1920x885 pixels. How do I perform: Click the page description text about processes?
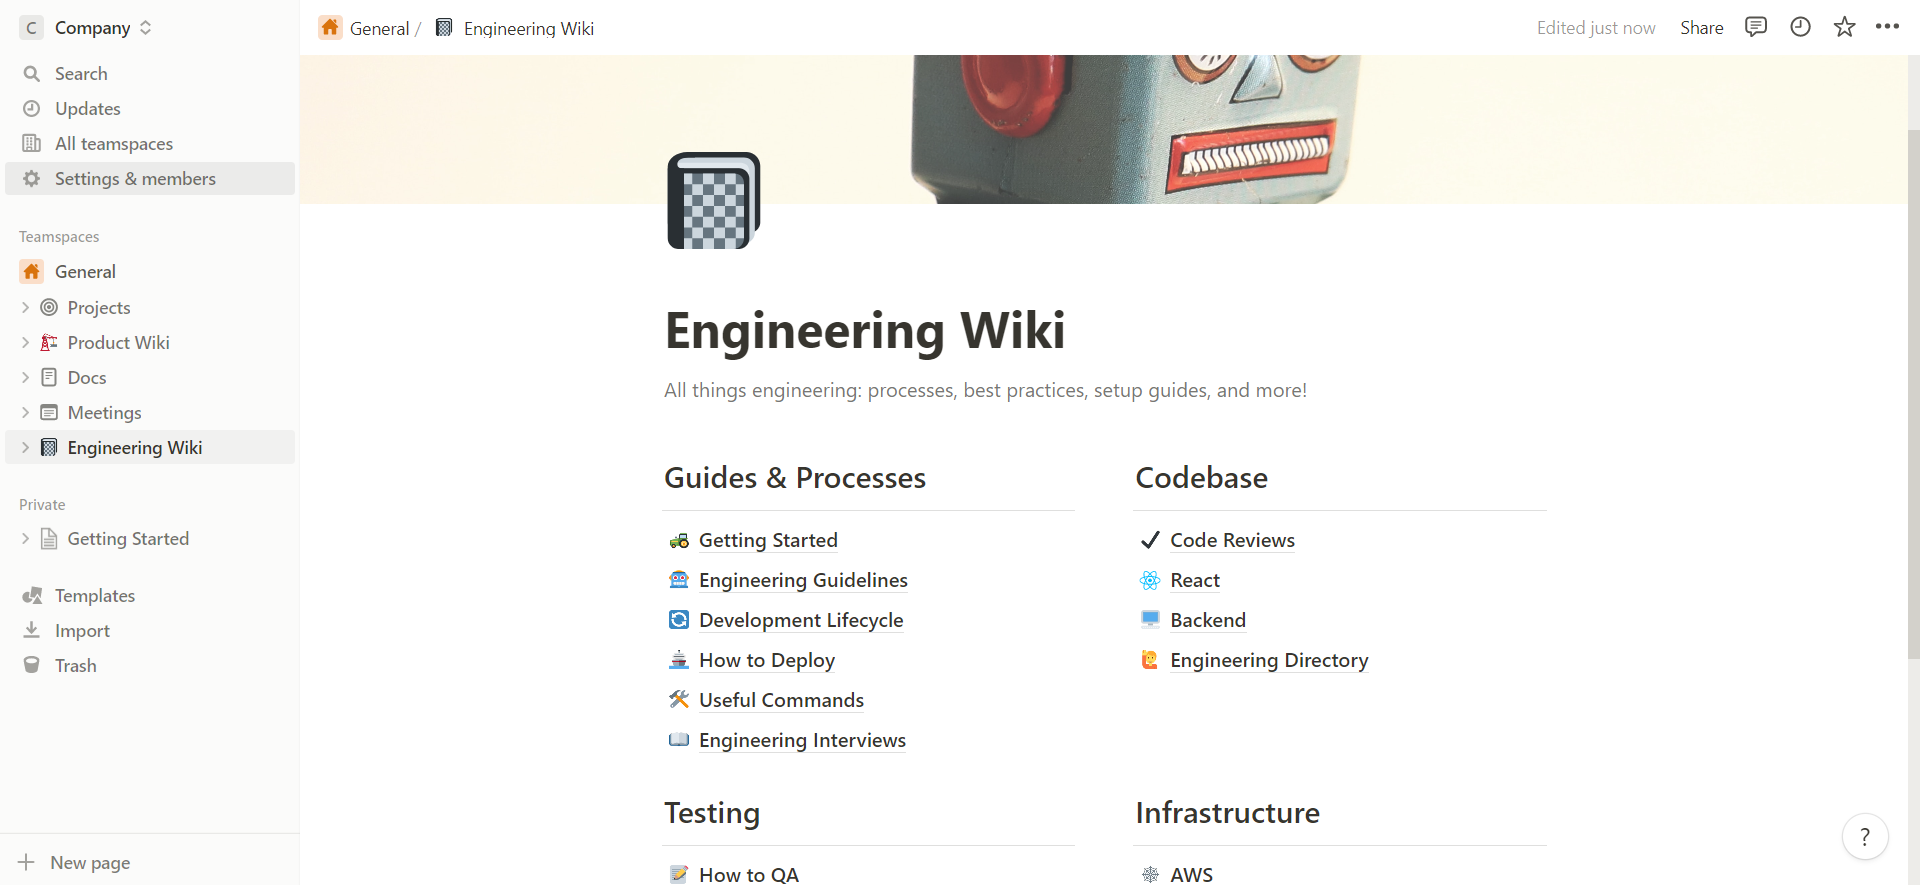pos(985,390)
